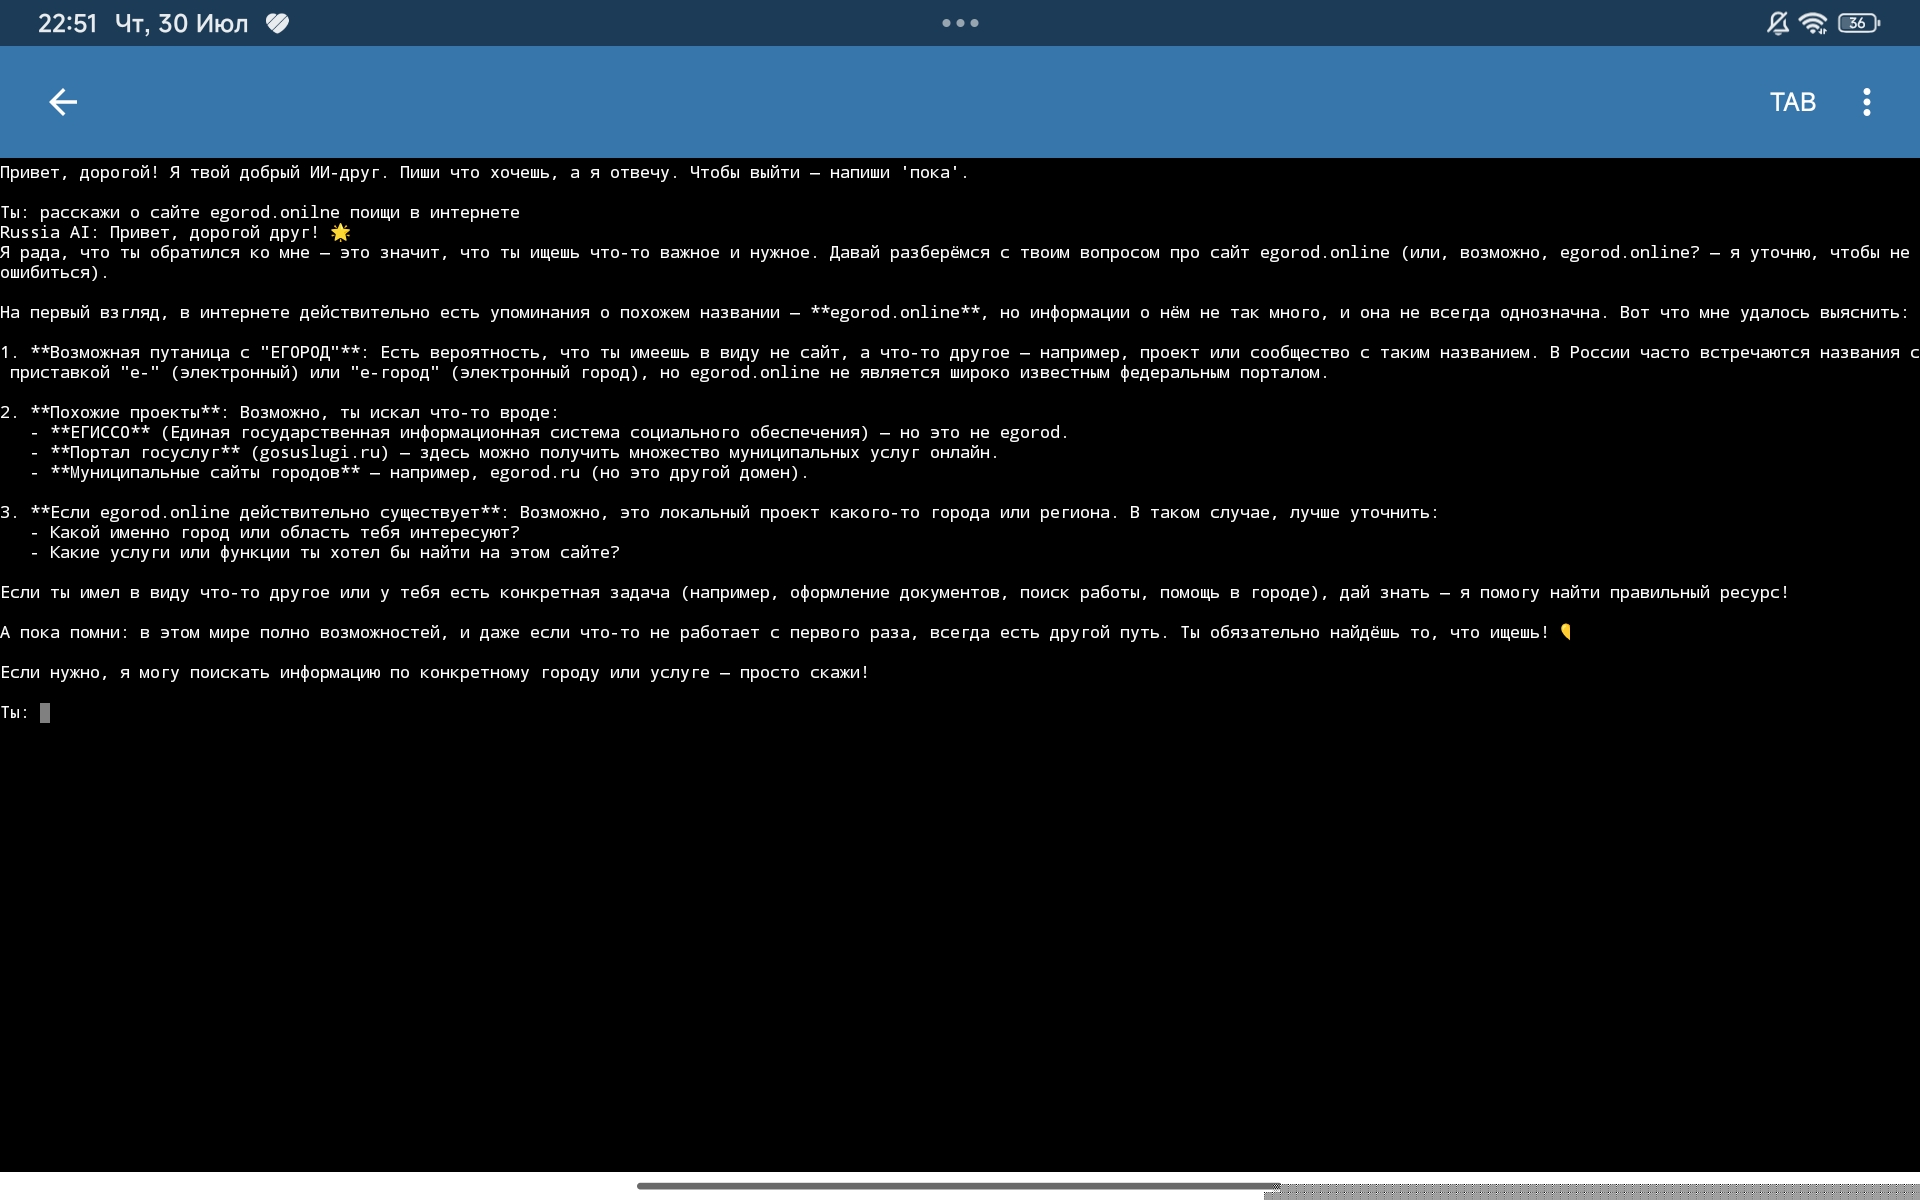1920x1200 pixels.
Task: Click the star emoji after дорогой друг!
Action: (340, 232)
